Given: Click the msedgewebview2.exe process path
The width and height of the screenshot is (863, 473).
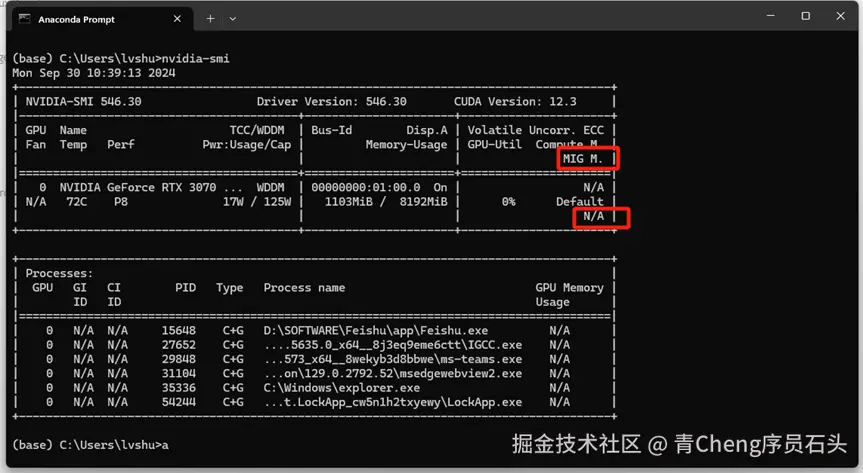Looking at the screenshot, I should (x=393, y=373).
